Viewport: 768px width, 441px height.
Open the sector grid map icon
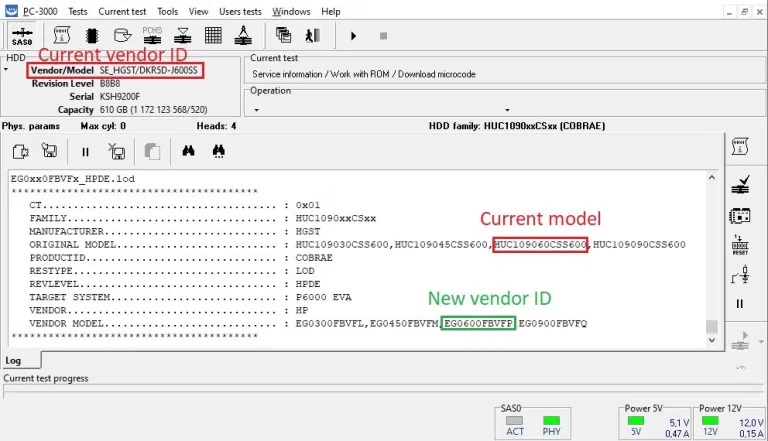pos(212,36)
